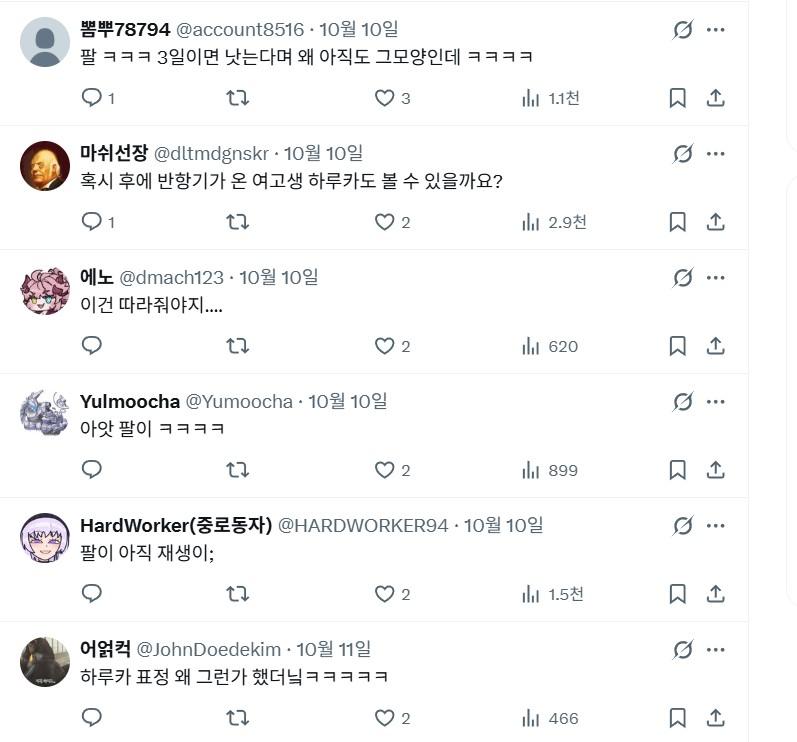The height and width of the screenshot is (742, 797).
Task: Retweet the 마쉬선장 post
Action: pos(237,222)
